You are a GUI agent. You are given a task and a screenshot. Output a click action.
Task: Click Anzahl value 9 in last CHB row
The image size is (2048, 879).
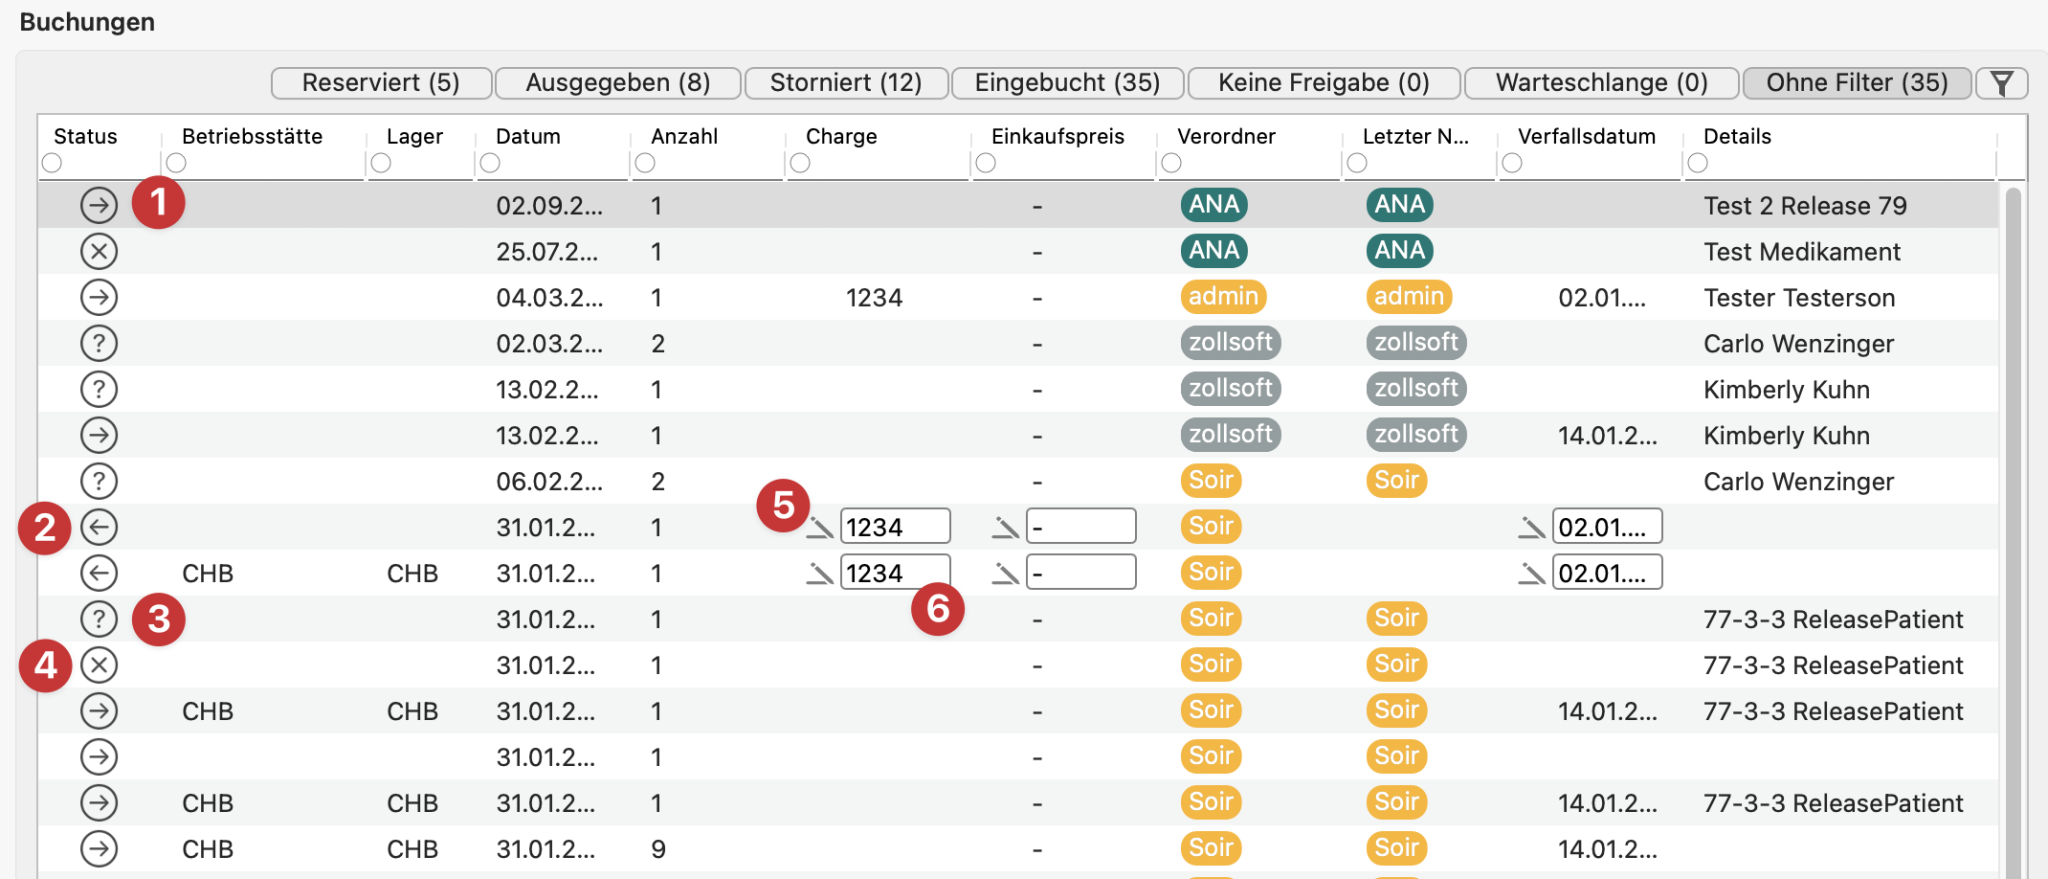pos(658,850)
